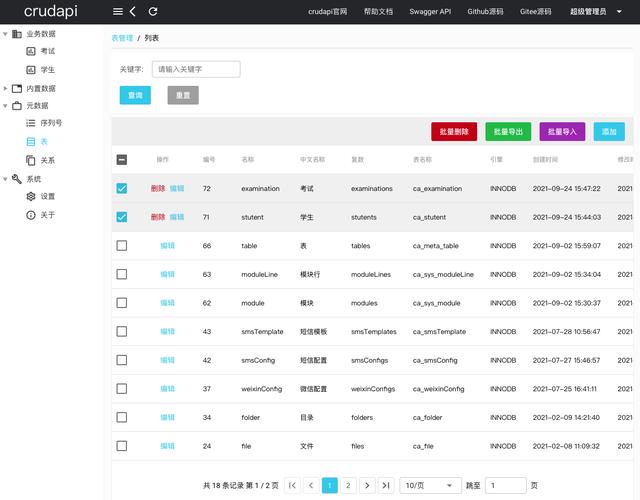Image resolution: width=640 pixels, height=500 pixels.
Task: Click the 考试 sidebar icon
Action: point(31,51)
